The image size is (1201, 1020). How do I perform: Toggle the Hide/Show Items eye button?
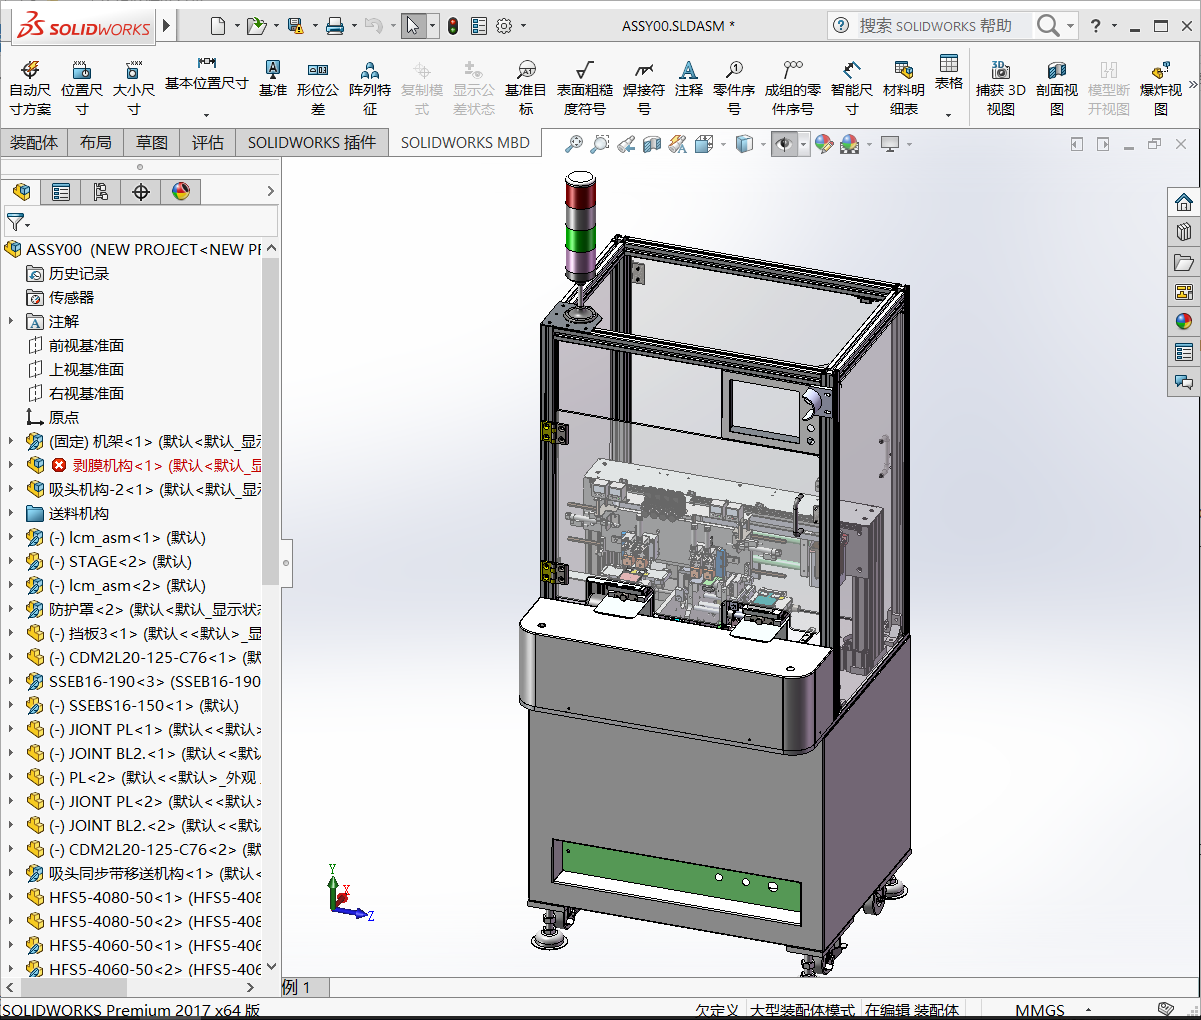(x=785, y=143)
